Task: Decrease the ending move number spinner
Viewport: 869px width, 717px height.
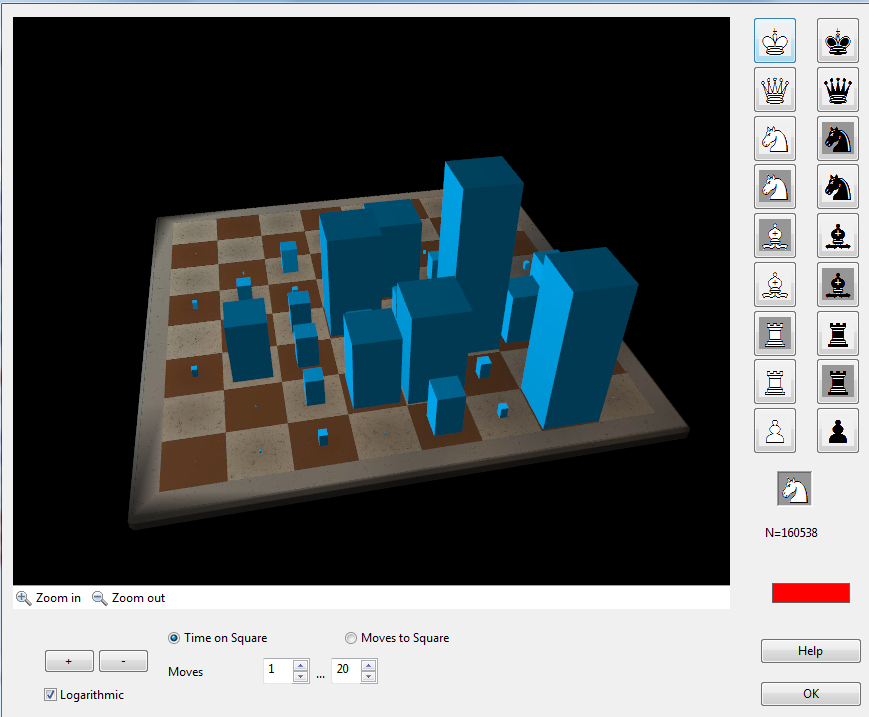Action: tap(369, 677)
